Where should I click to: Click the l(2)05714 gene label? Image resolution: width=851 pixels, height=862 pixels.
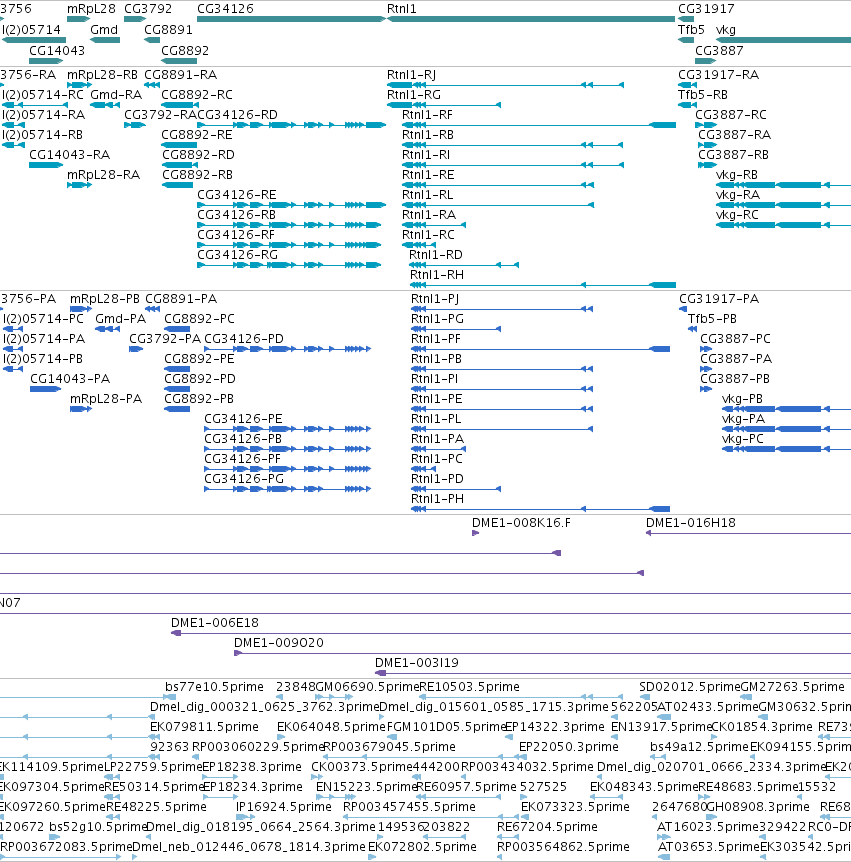[x=31, y=30]
